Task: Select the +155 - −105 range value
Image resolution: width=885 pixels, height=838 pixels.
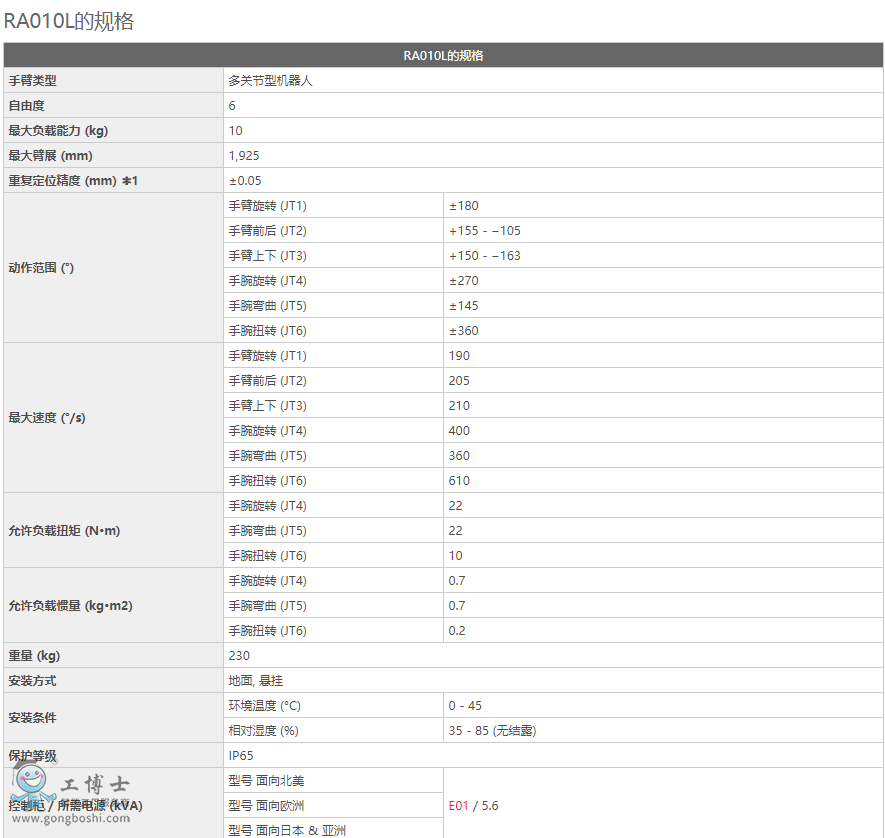Action: point(484,231)
